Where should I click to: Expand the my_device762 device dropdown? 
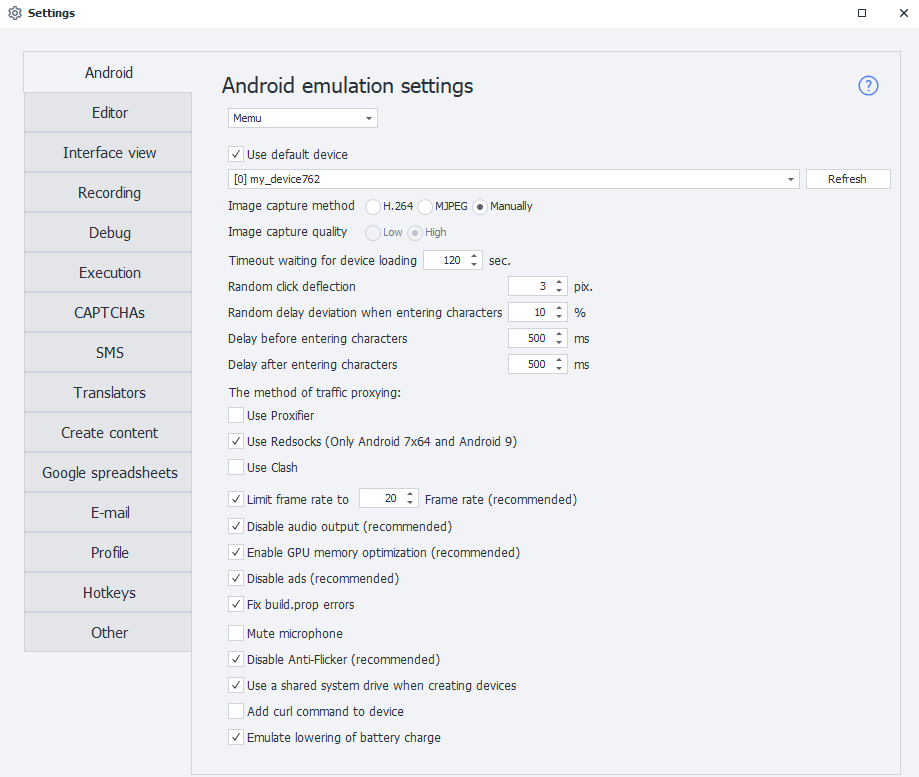pos(792,179)
